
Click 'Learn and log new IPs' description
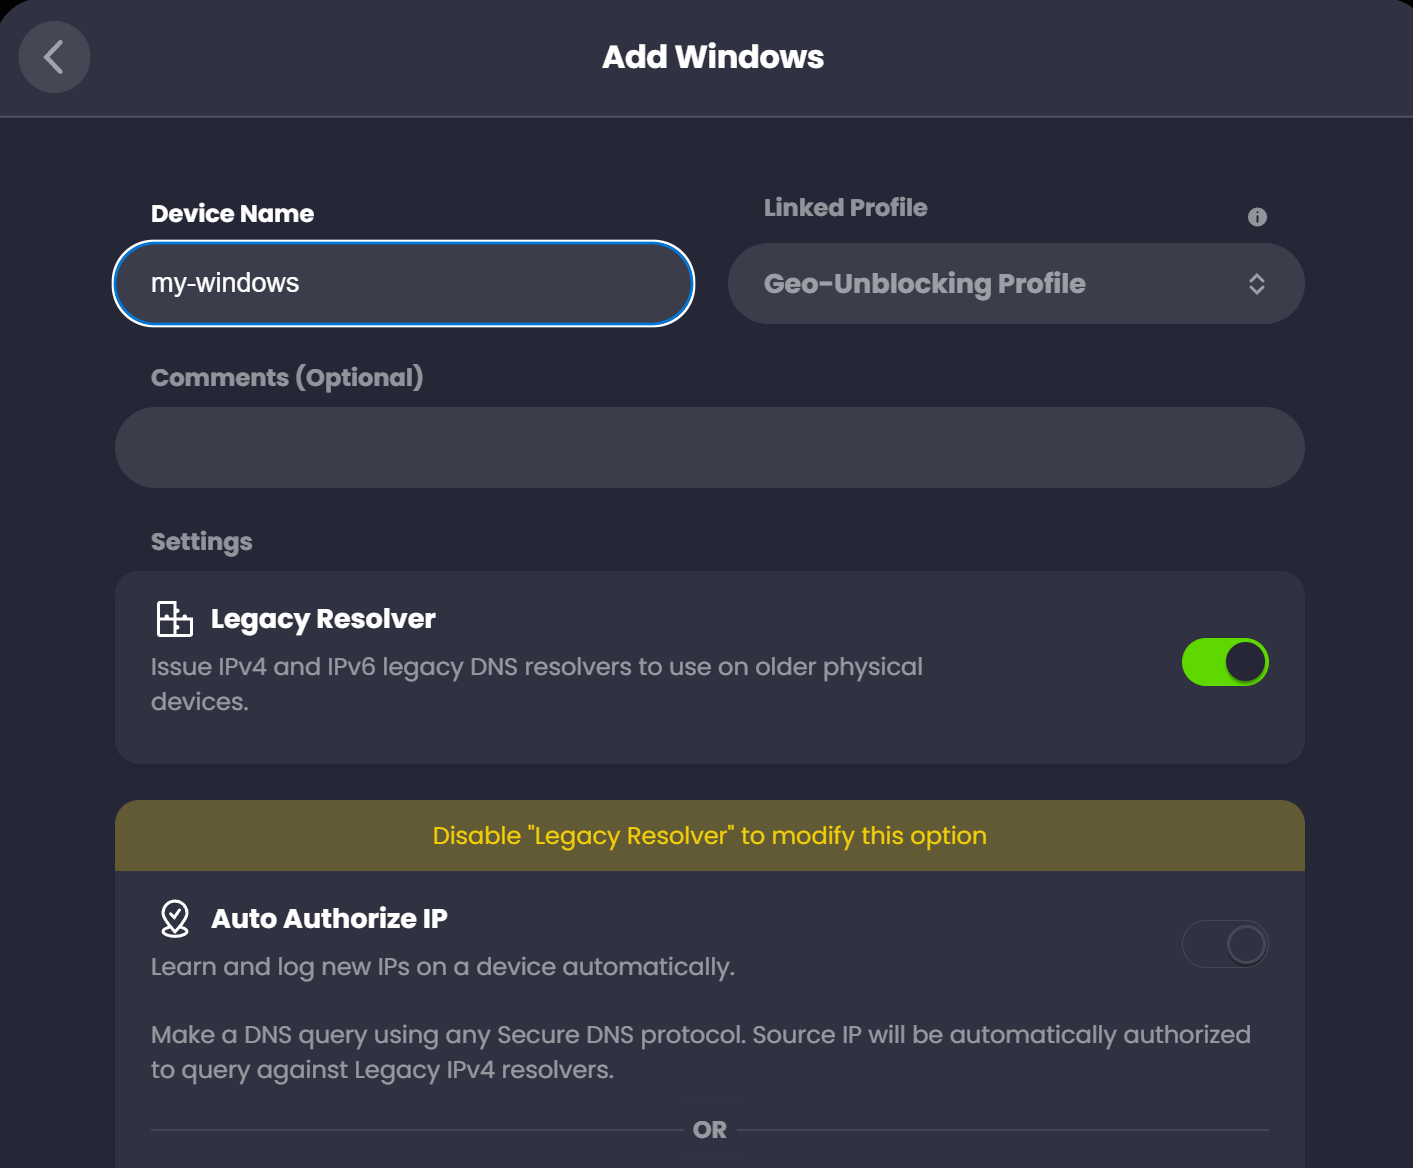443,967
